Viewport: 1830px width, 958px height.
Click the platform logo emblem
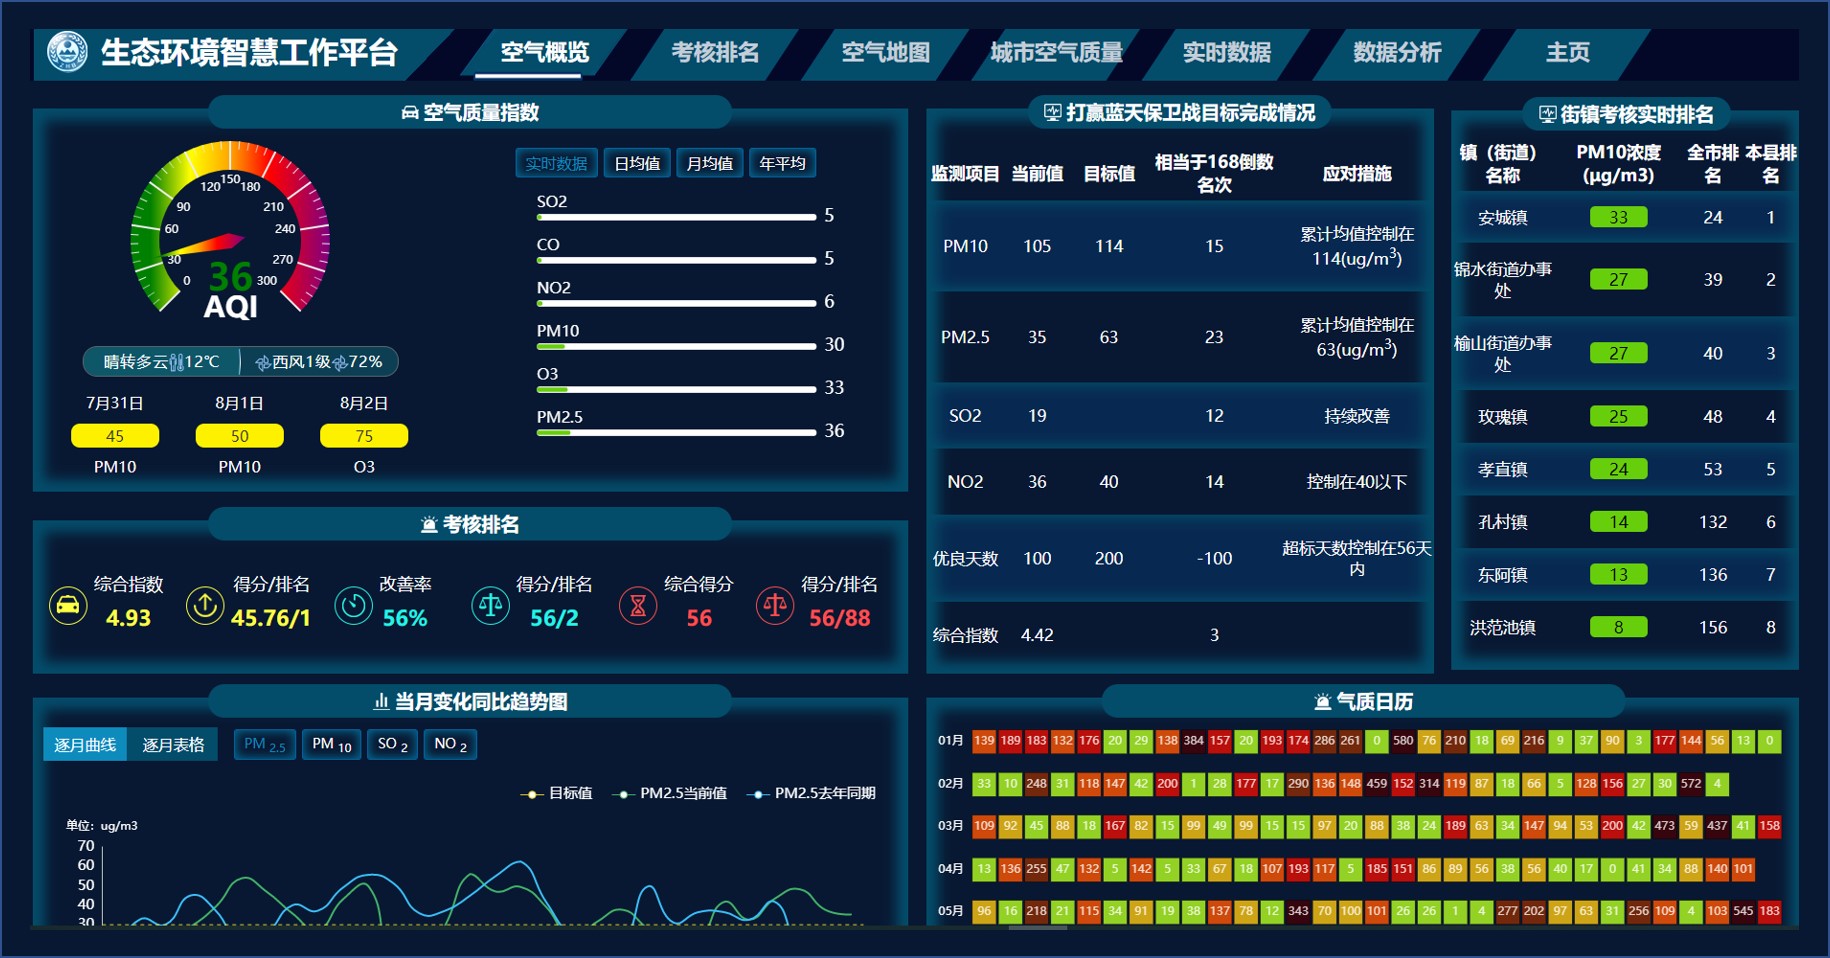(68, 52)
